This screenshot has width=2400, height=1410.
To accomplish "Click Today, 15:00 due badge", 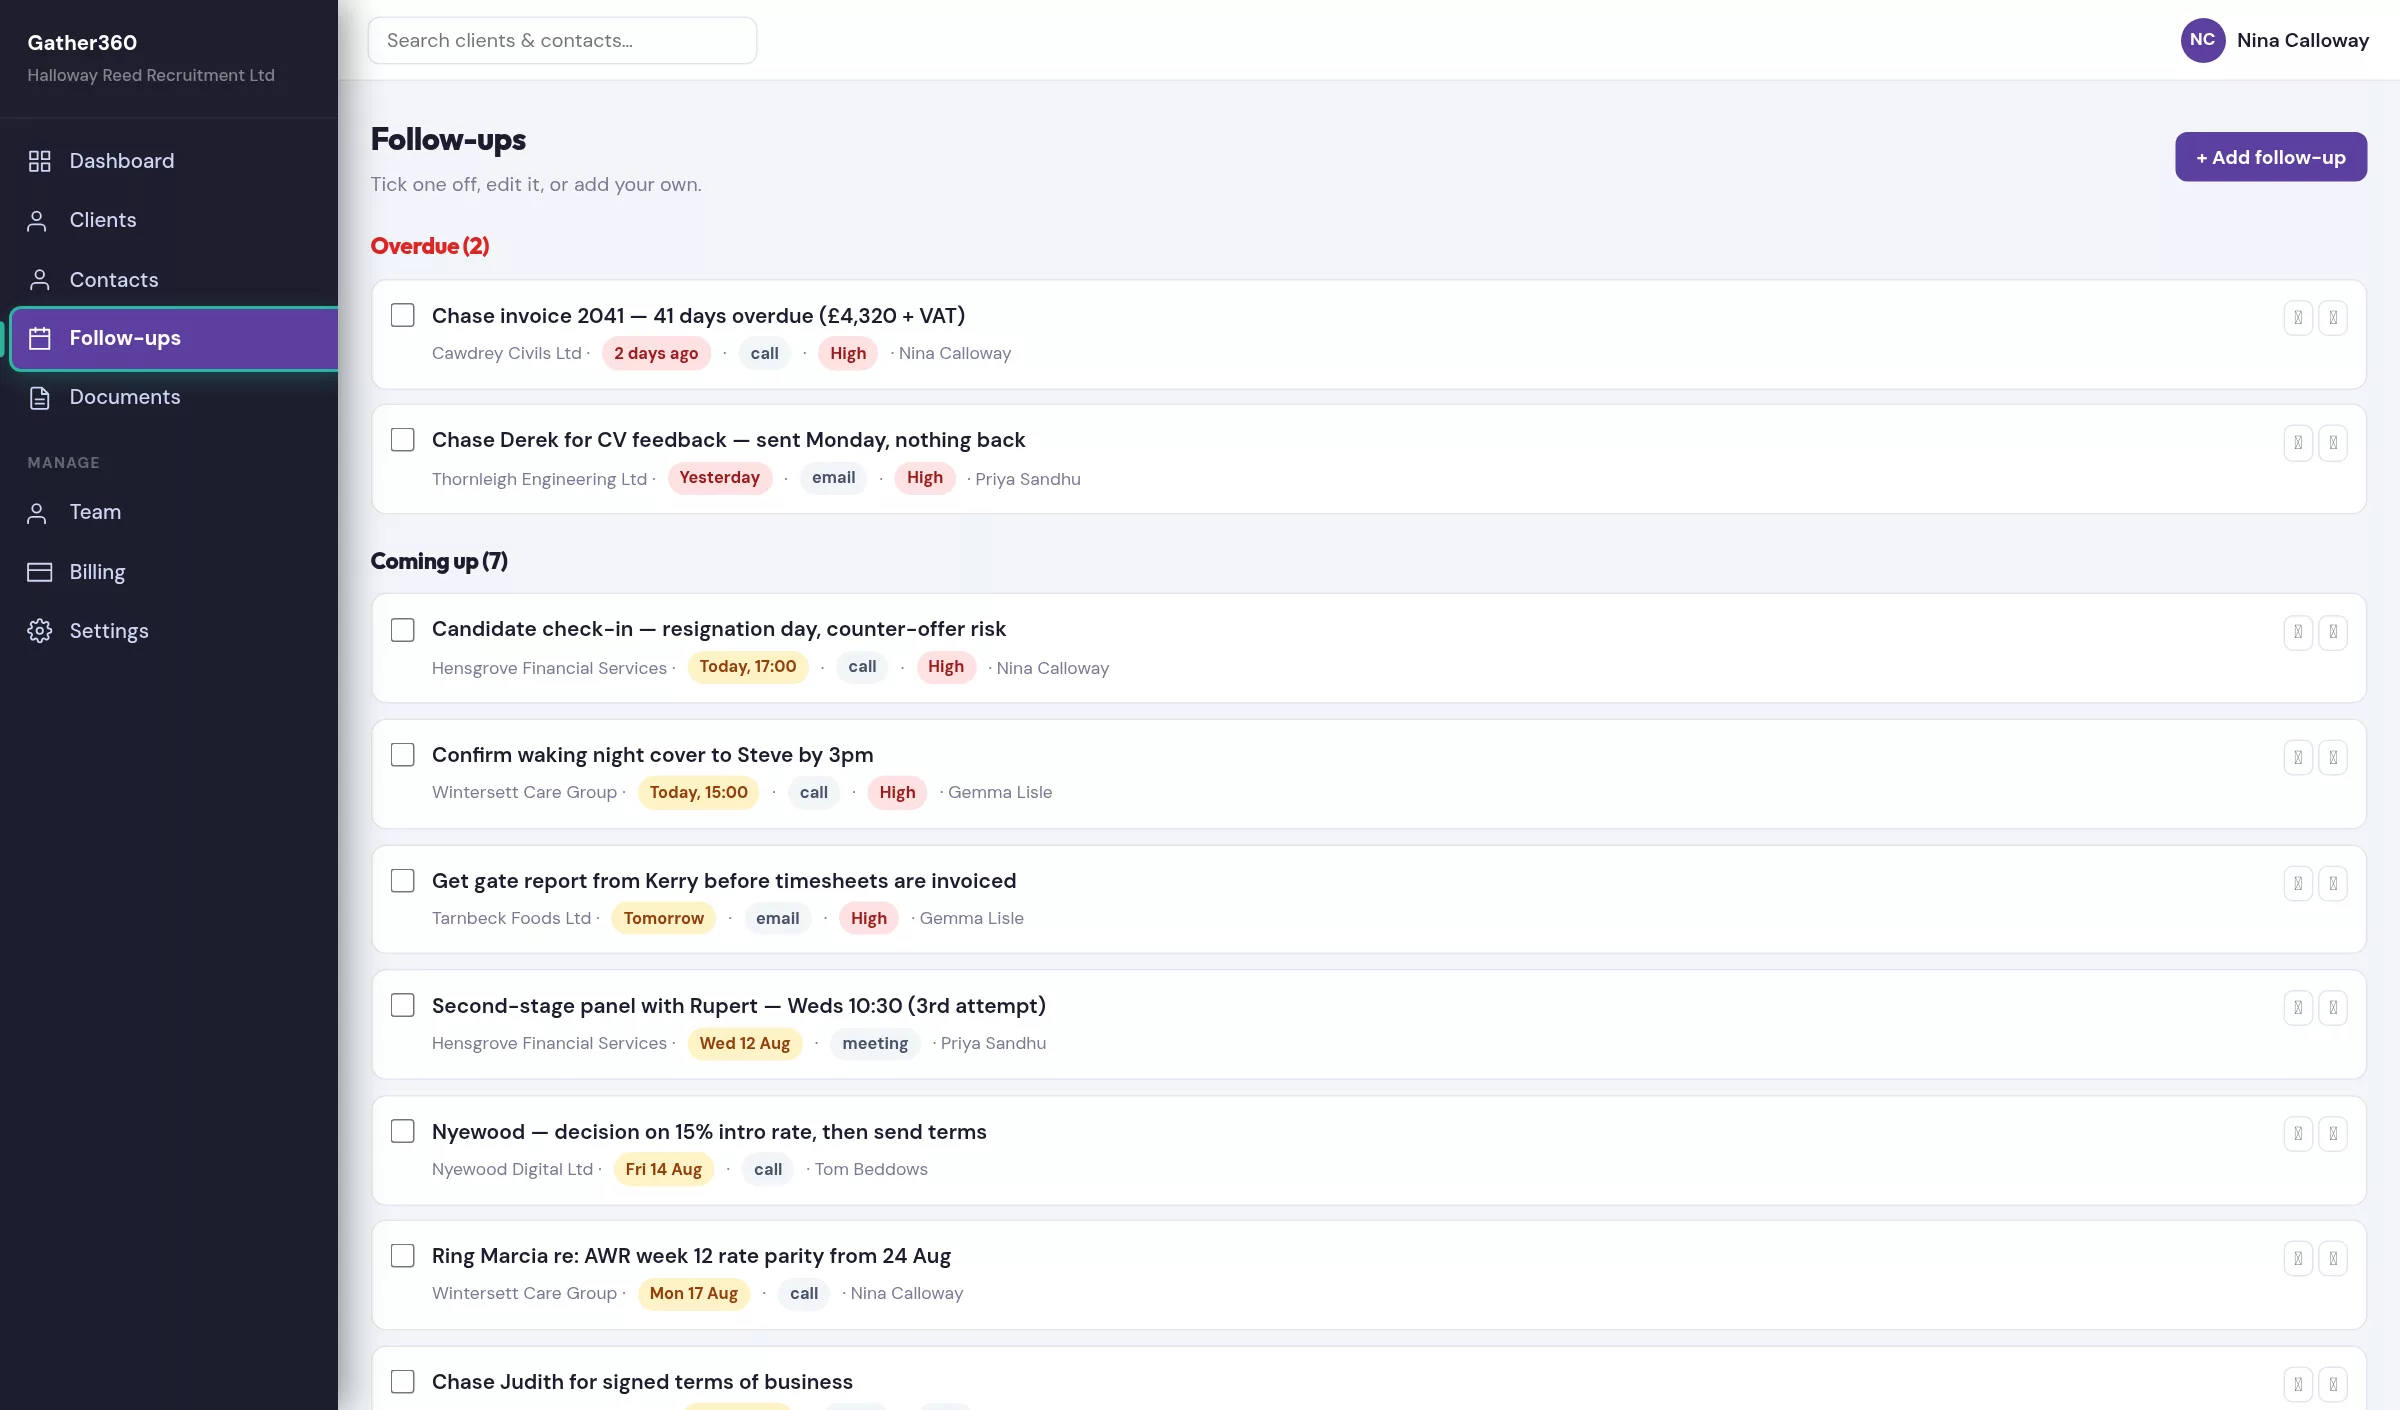I will click(x=698, y=793).
